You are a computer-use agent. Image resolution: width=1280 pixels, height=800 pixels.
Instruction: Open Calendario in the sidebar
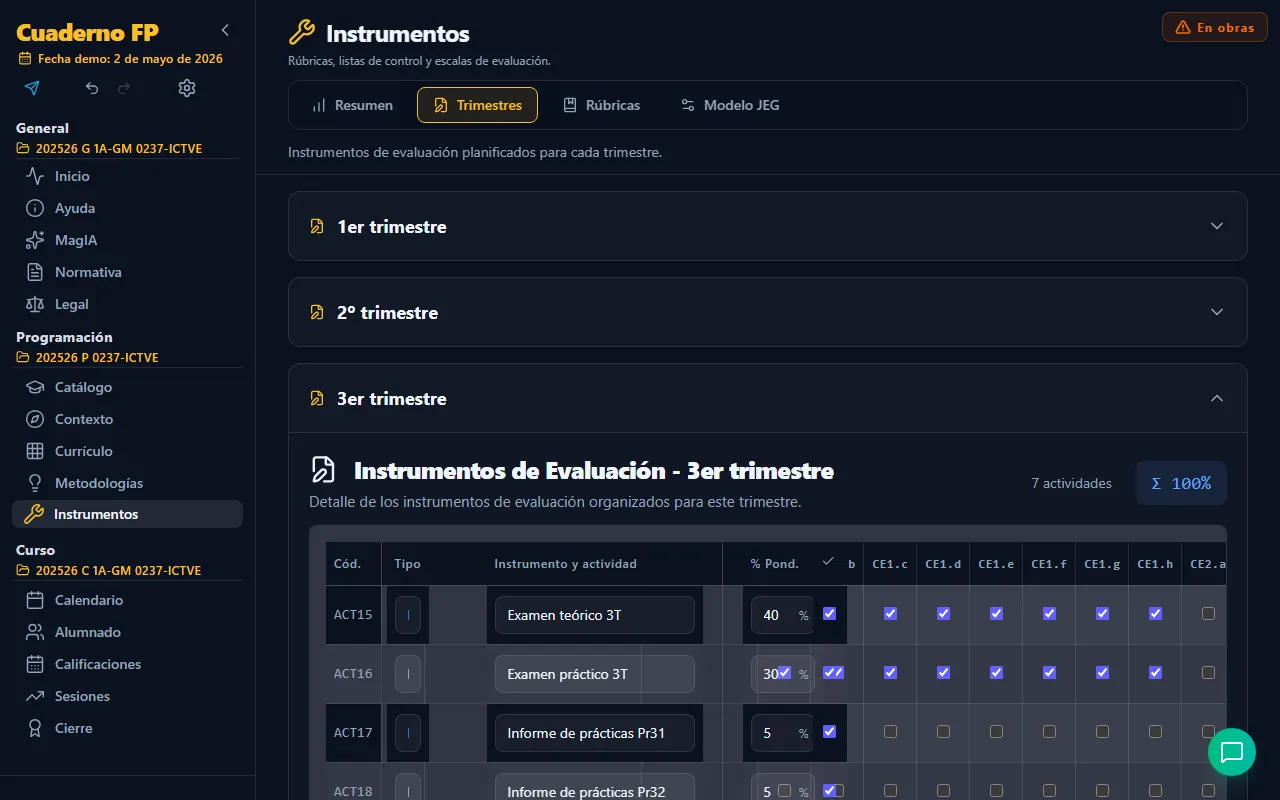point(127,600)
